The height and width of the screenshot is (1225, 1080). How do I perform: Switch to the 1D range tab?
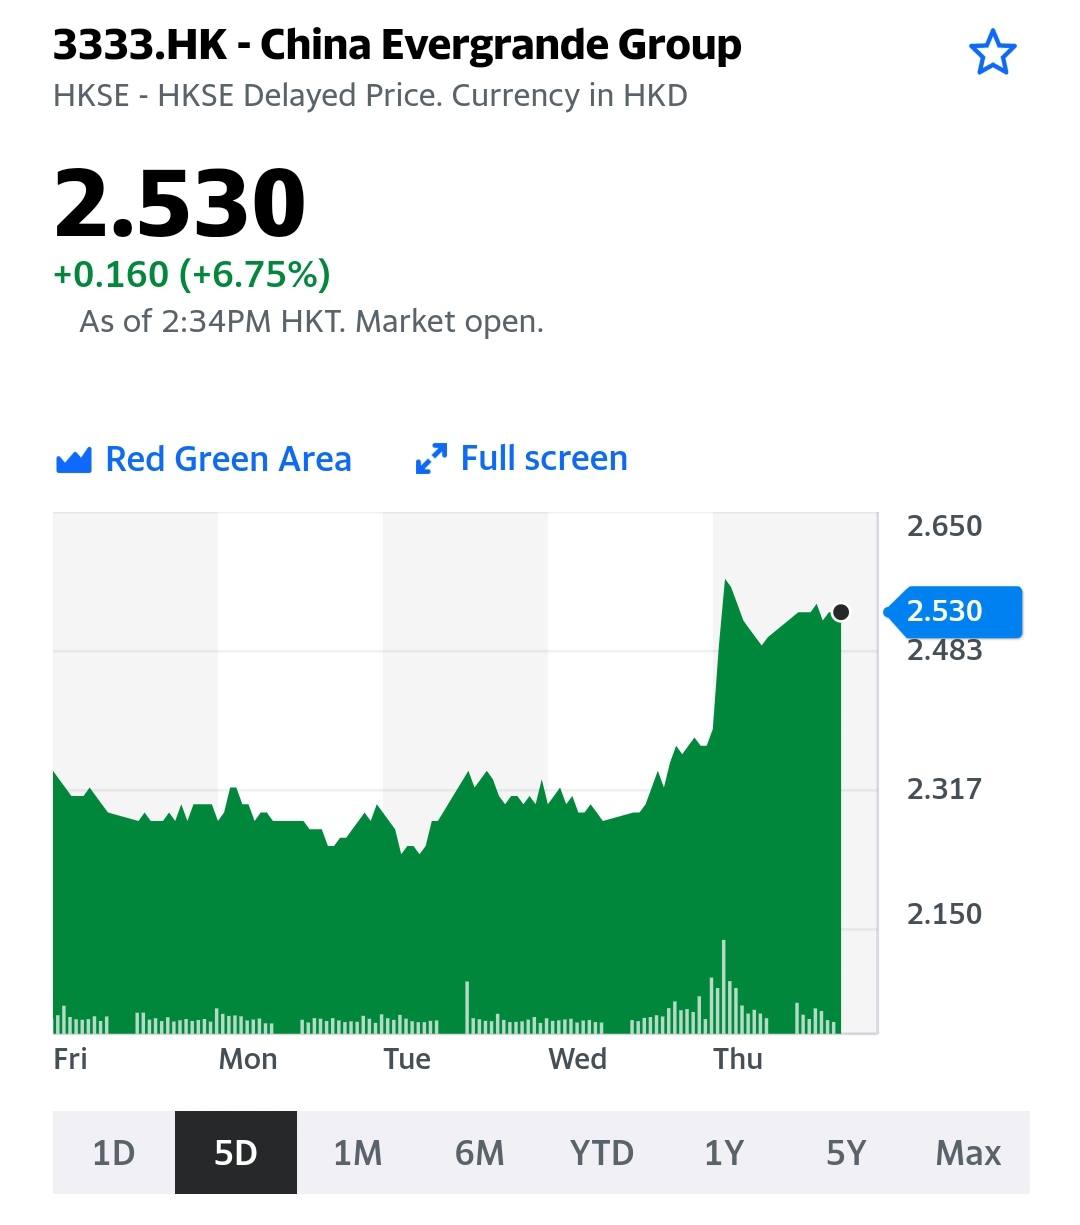[x=114, y=1153]
